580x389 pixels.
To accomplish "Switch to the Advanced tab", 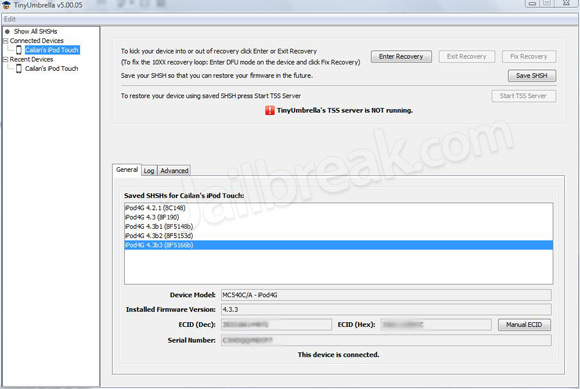I will 174,170.
